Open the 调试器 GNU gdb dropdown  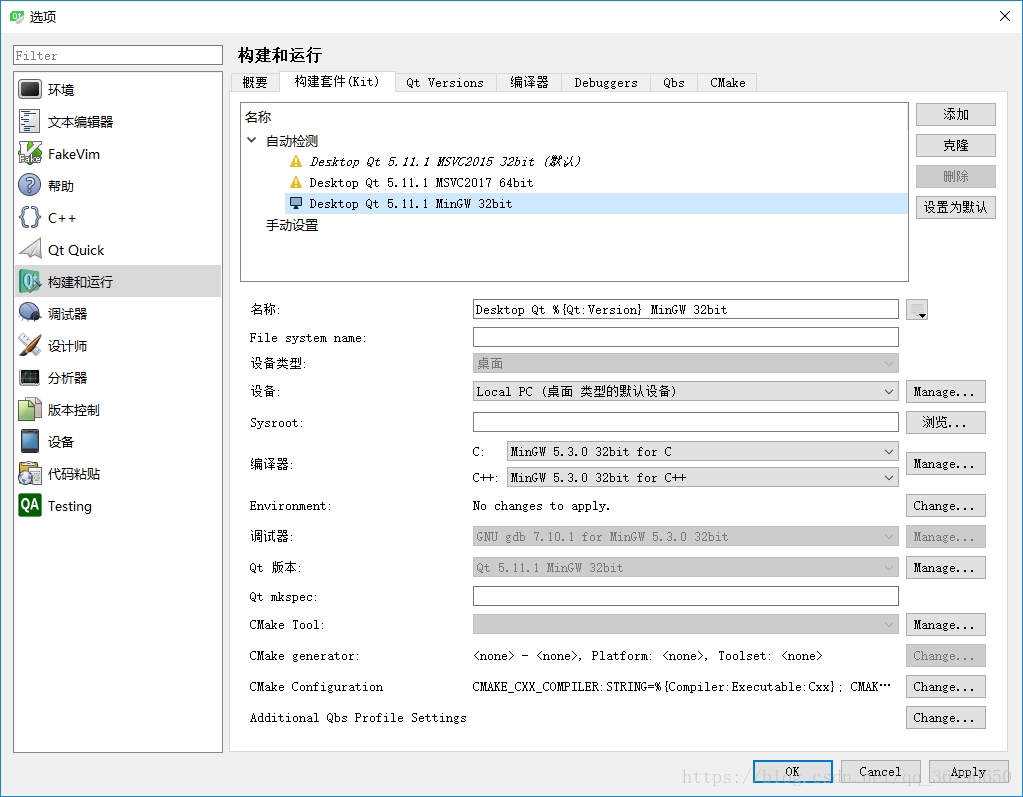685,537
